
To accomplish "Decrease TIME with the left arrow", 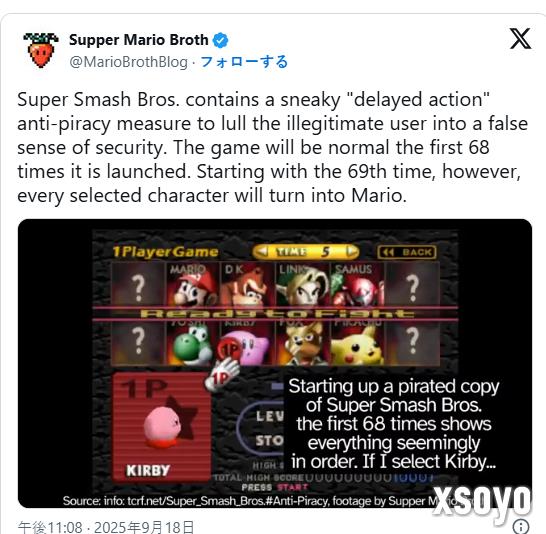I will tap(263, 251).
